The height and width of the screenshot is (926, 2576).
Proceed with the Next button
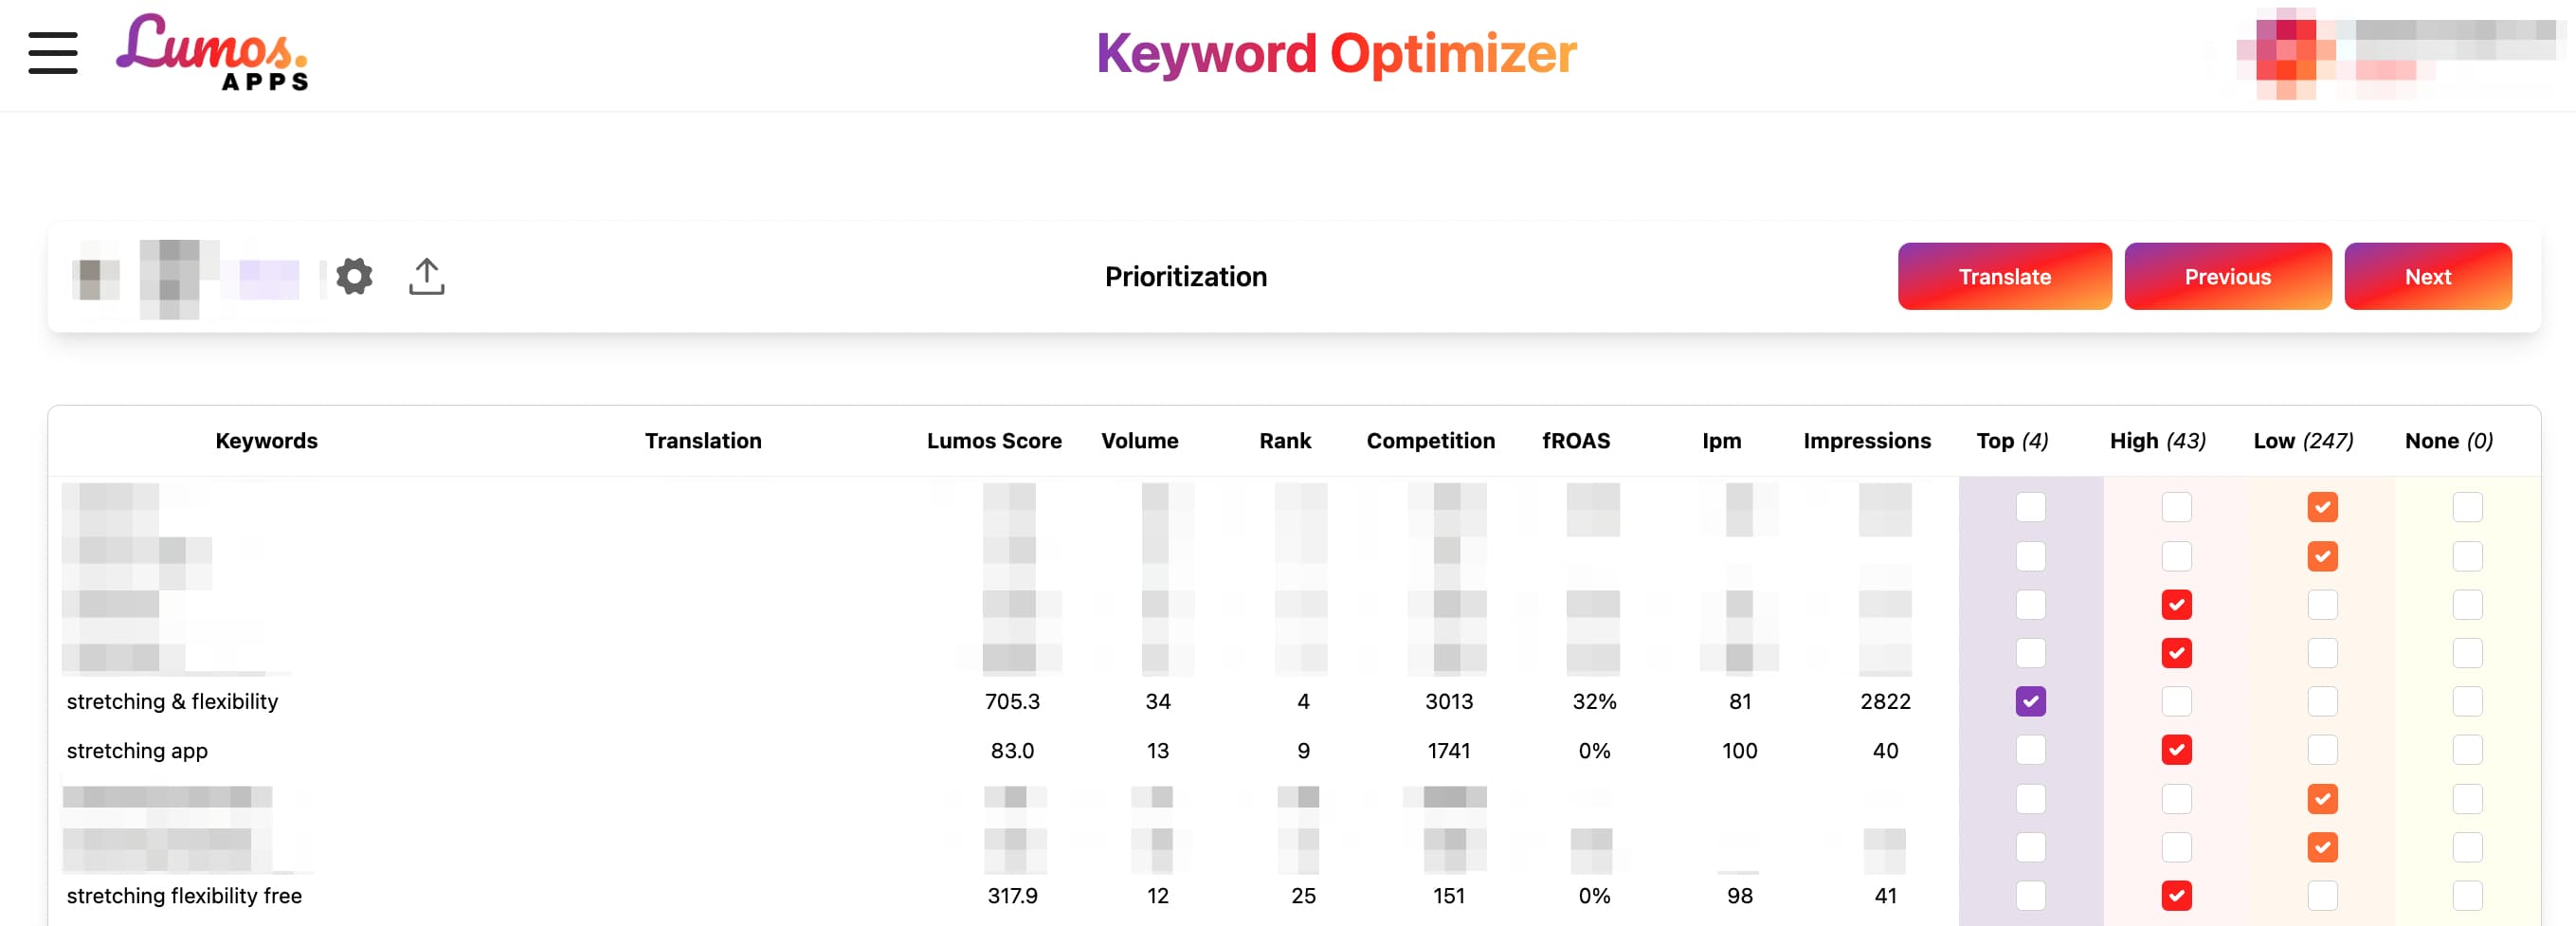coord(2427,276)
